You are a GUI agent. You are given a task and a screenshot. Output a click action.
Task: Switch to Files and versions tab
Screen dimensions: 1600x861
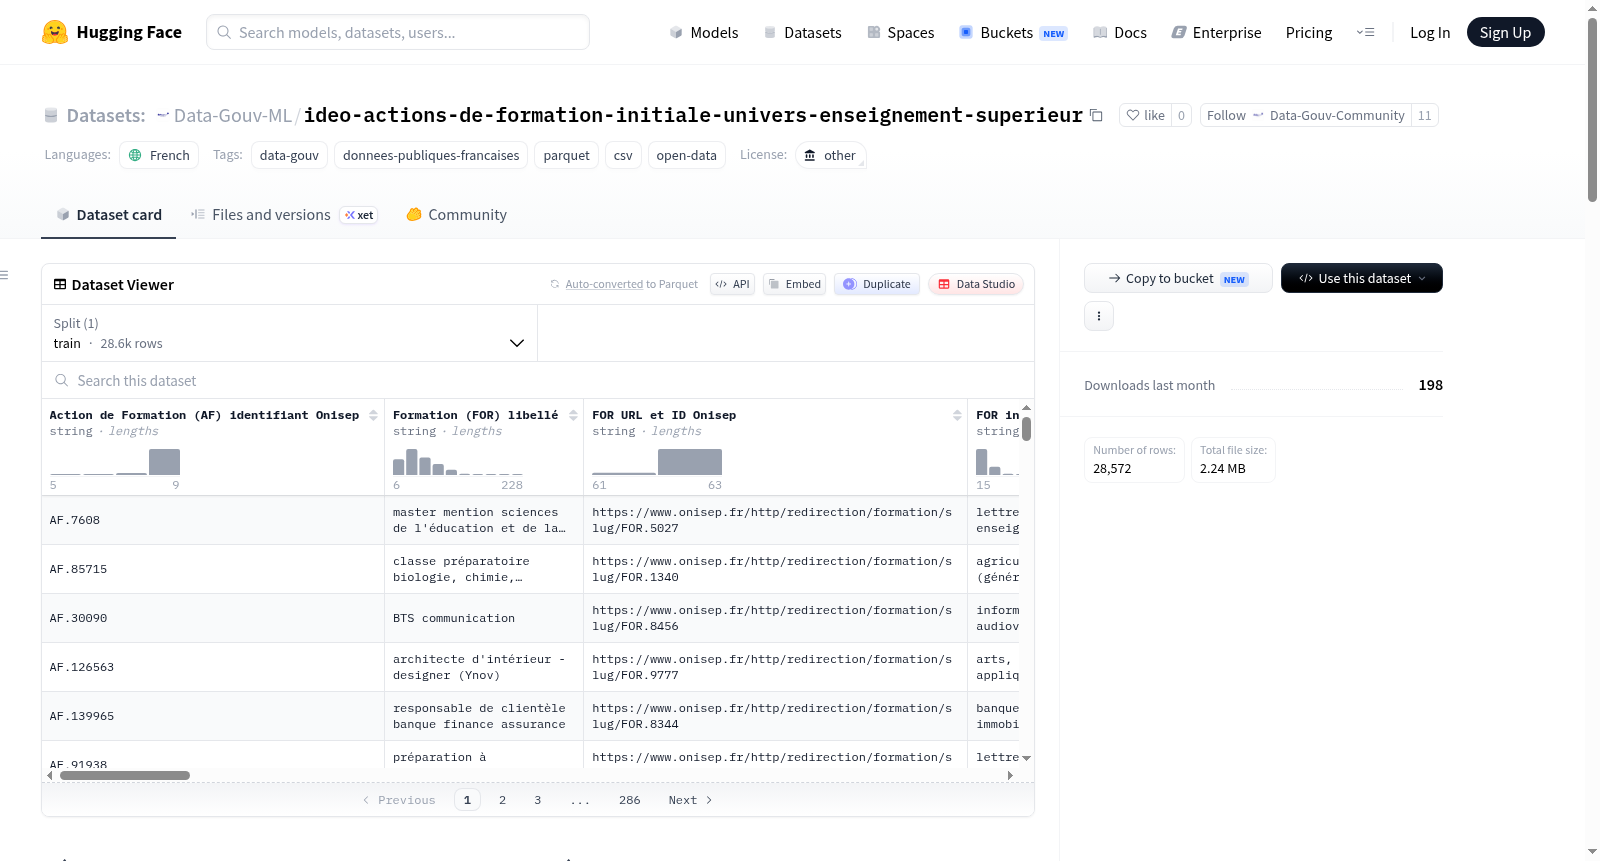[284, 214]
